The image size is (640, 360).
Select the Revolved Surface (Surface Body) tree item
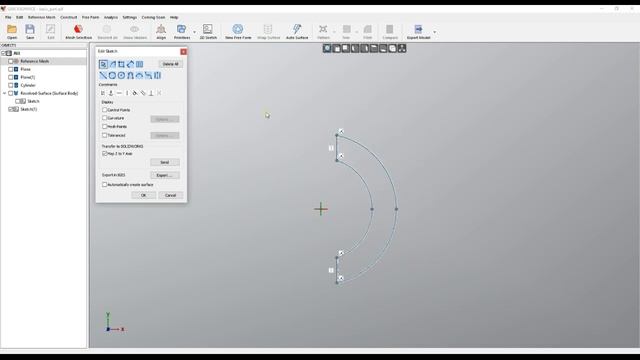click(x=49, y=93)
